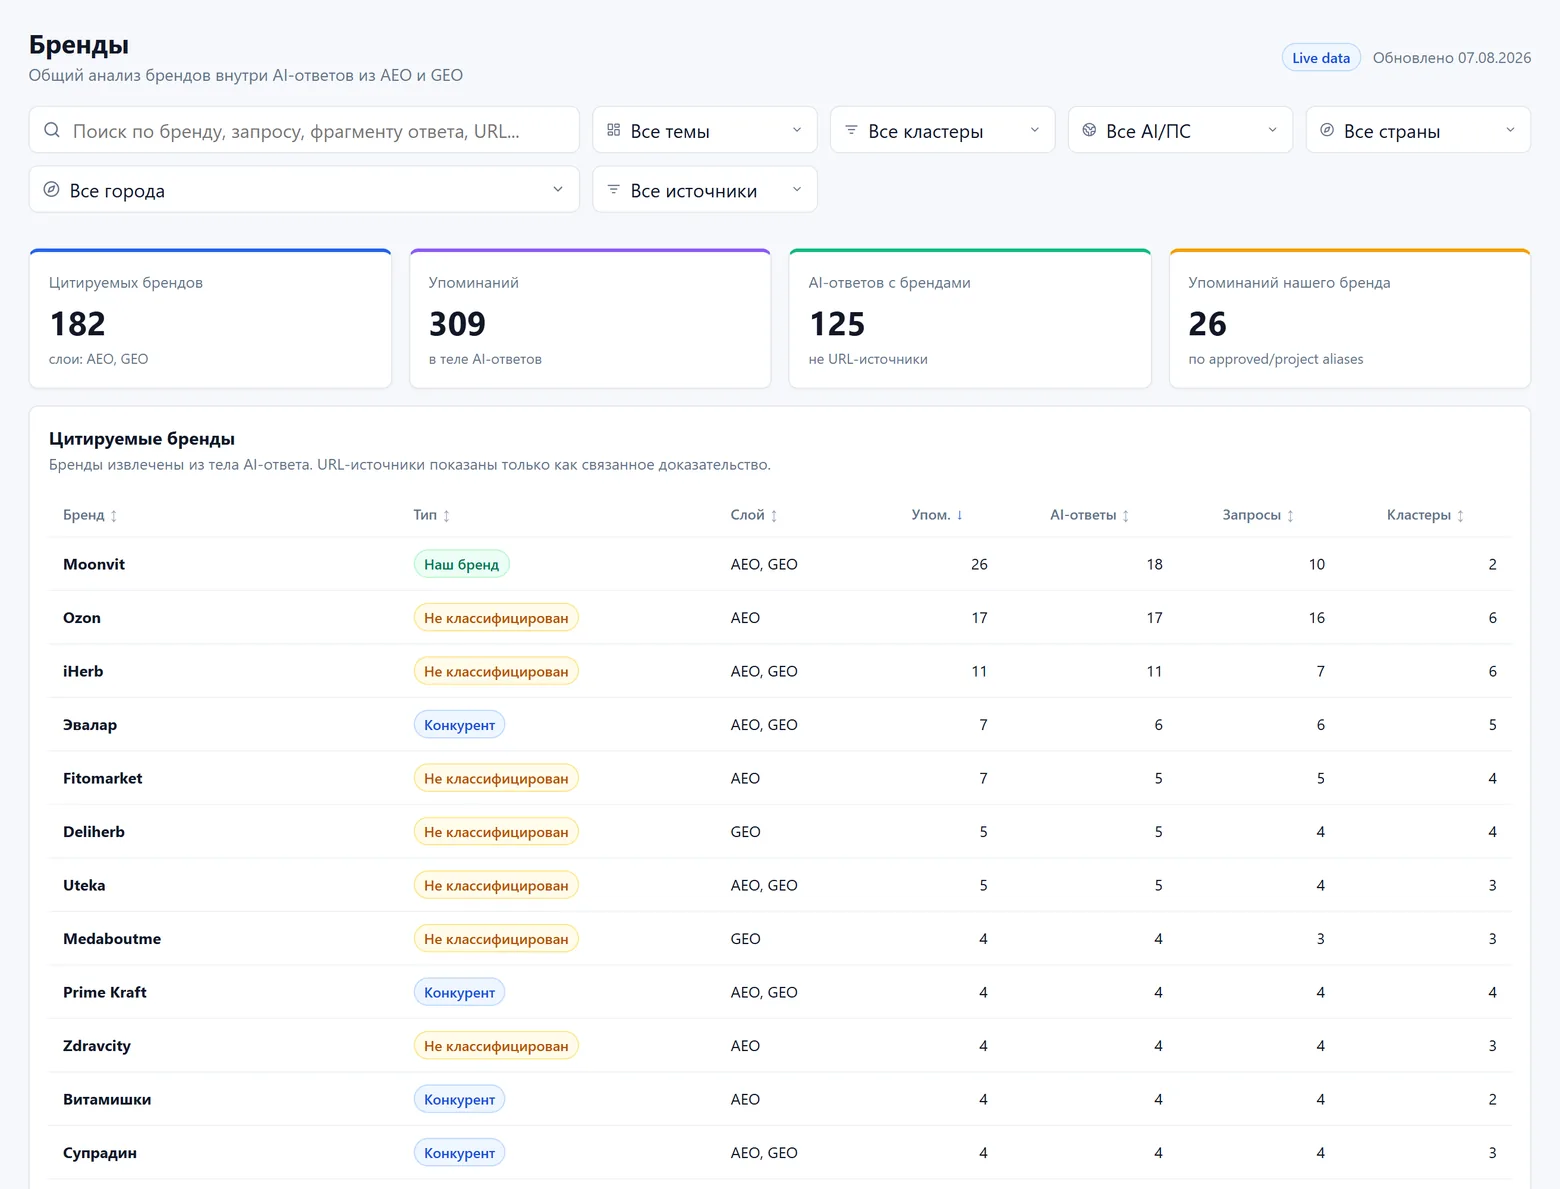This screenshot has height=1189, width=1560.
Task: Click the Наш бренд tag for Moonvit
Action: pos(462,564)
